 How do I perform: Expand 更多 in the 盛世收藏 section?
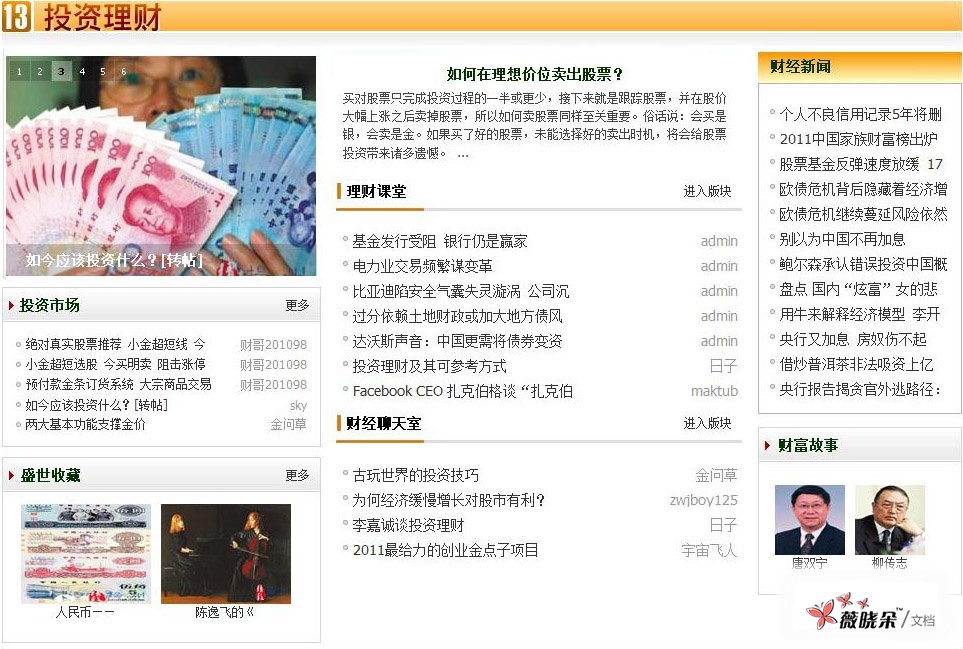click(x=297, y=476)
